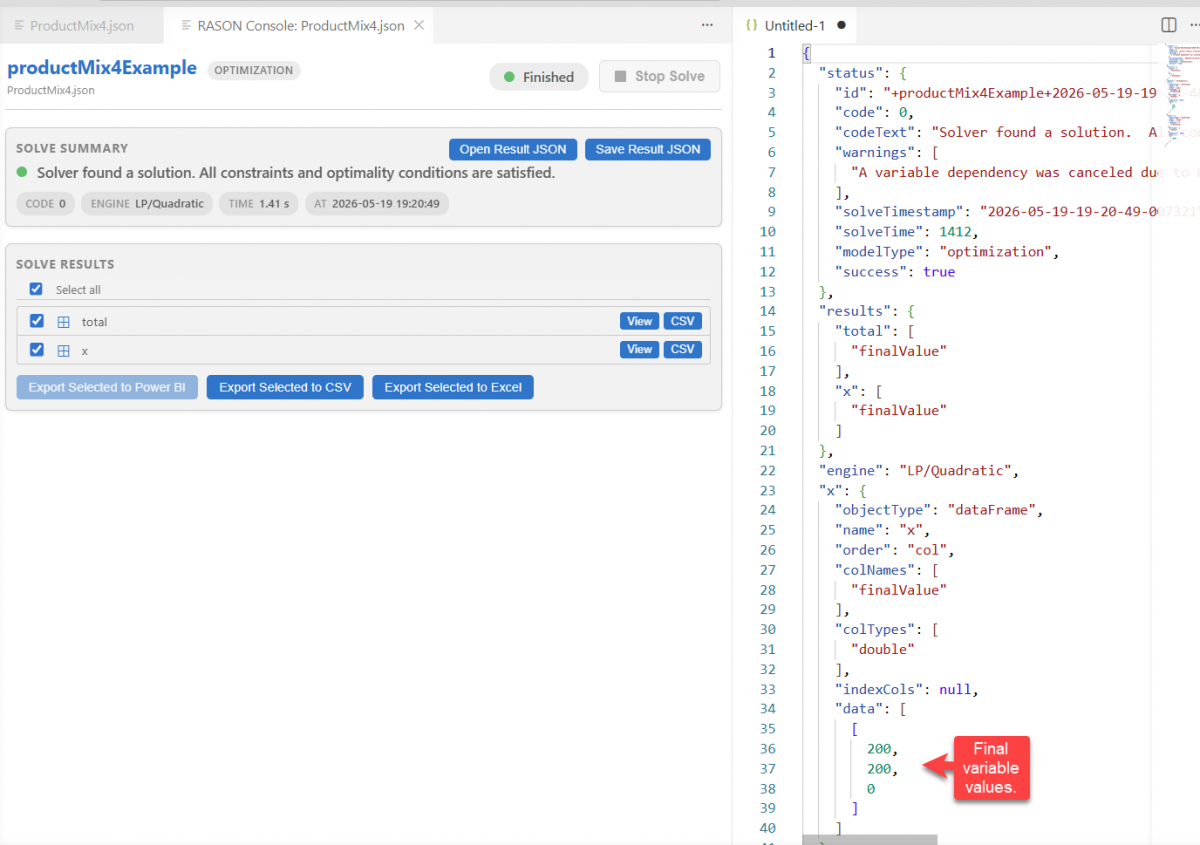Click the ProductMix4.json subtitle under title

click(x=51, y=90)
